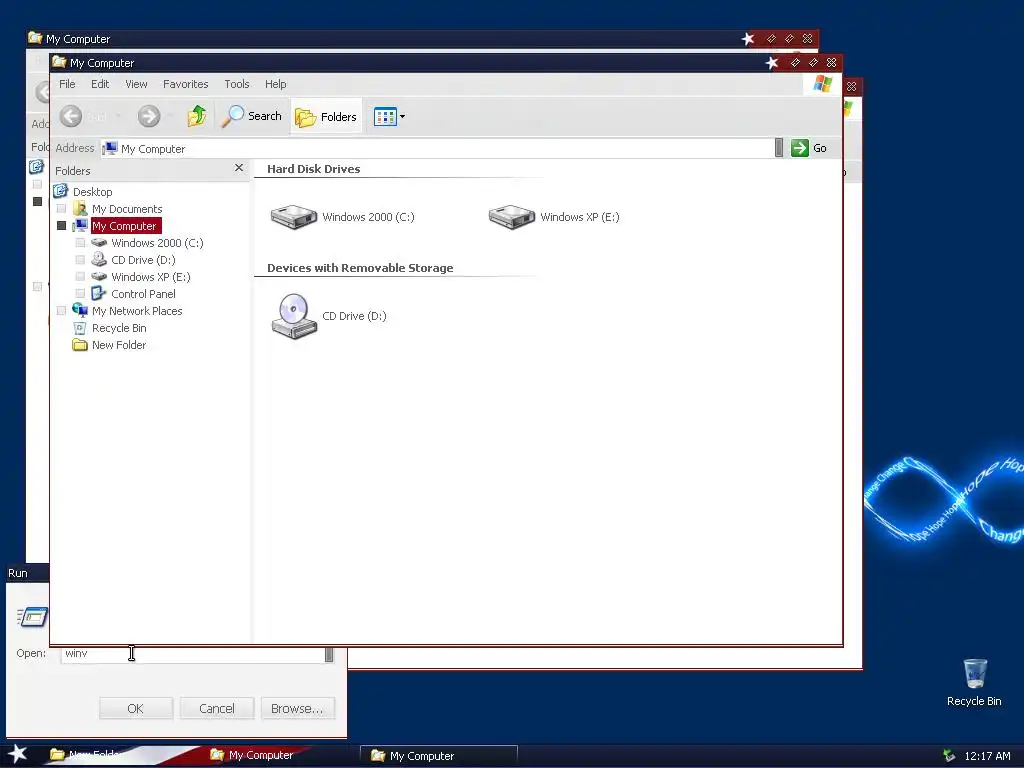Select My Computer tree item

click(x=125, y=225)
